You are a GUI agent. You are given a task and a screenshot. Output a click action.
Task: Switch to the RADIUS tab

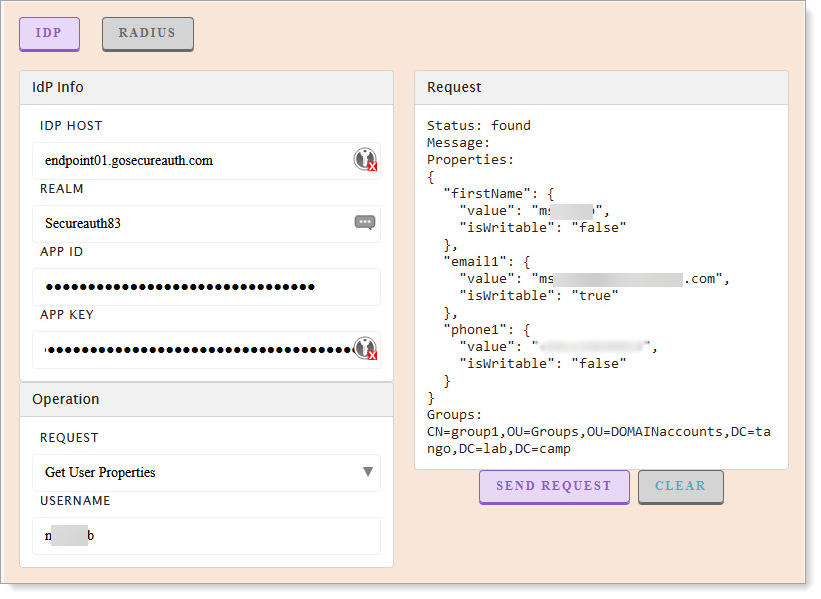coord(147,33)
